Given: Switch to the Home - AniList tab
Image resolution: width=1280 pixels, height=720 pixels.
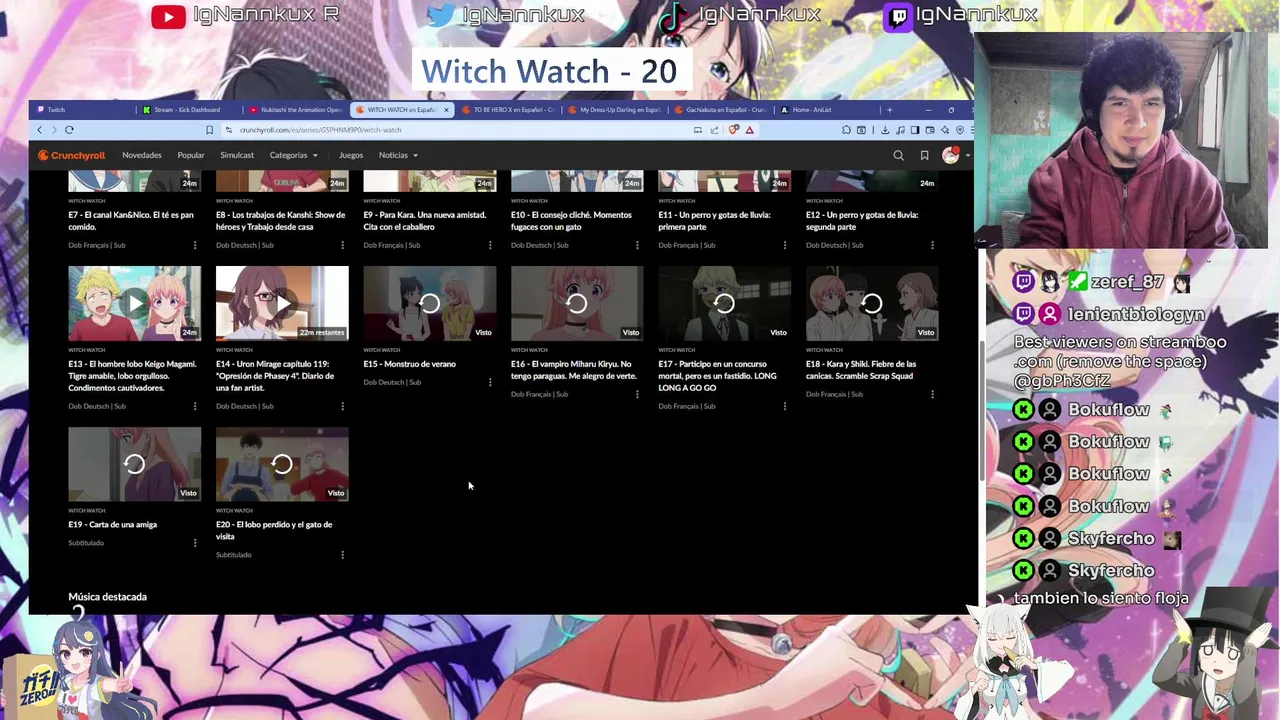Looking at the screenshot, I should click(x=827, y=110).
